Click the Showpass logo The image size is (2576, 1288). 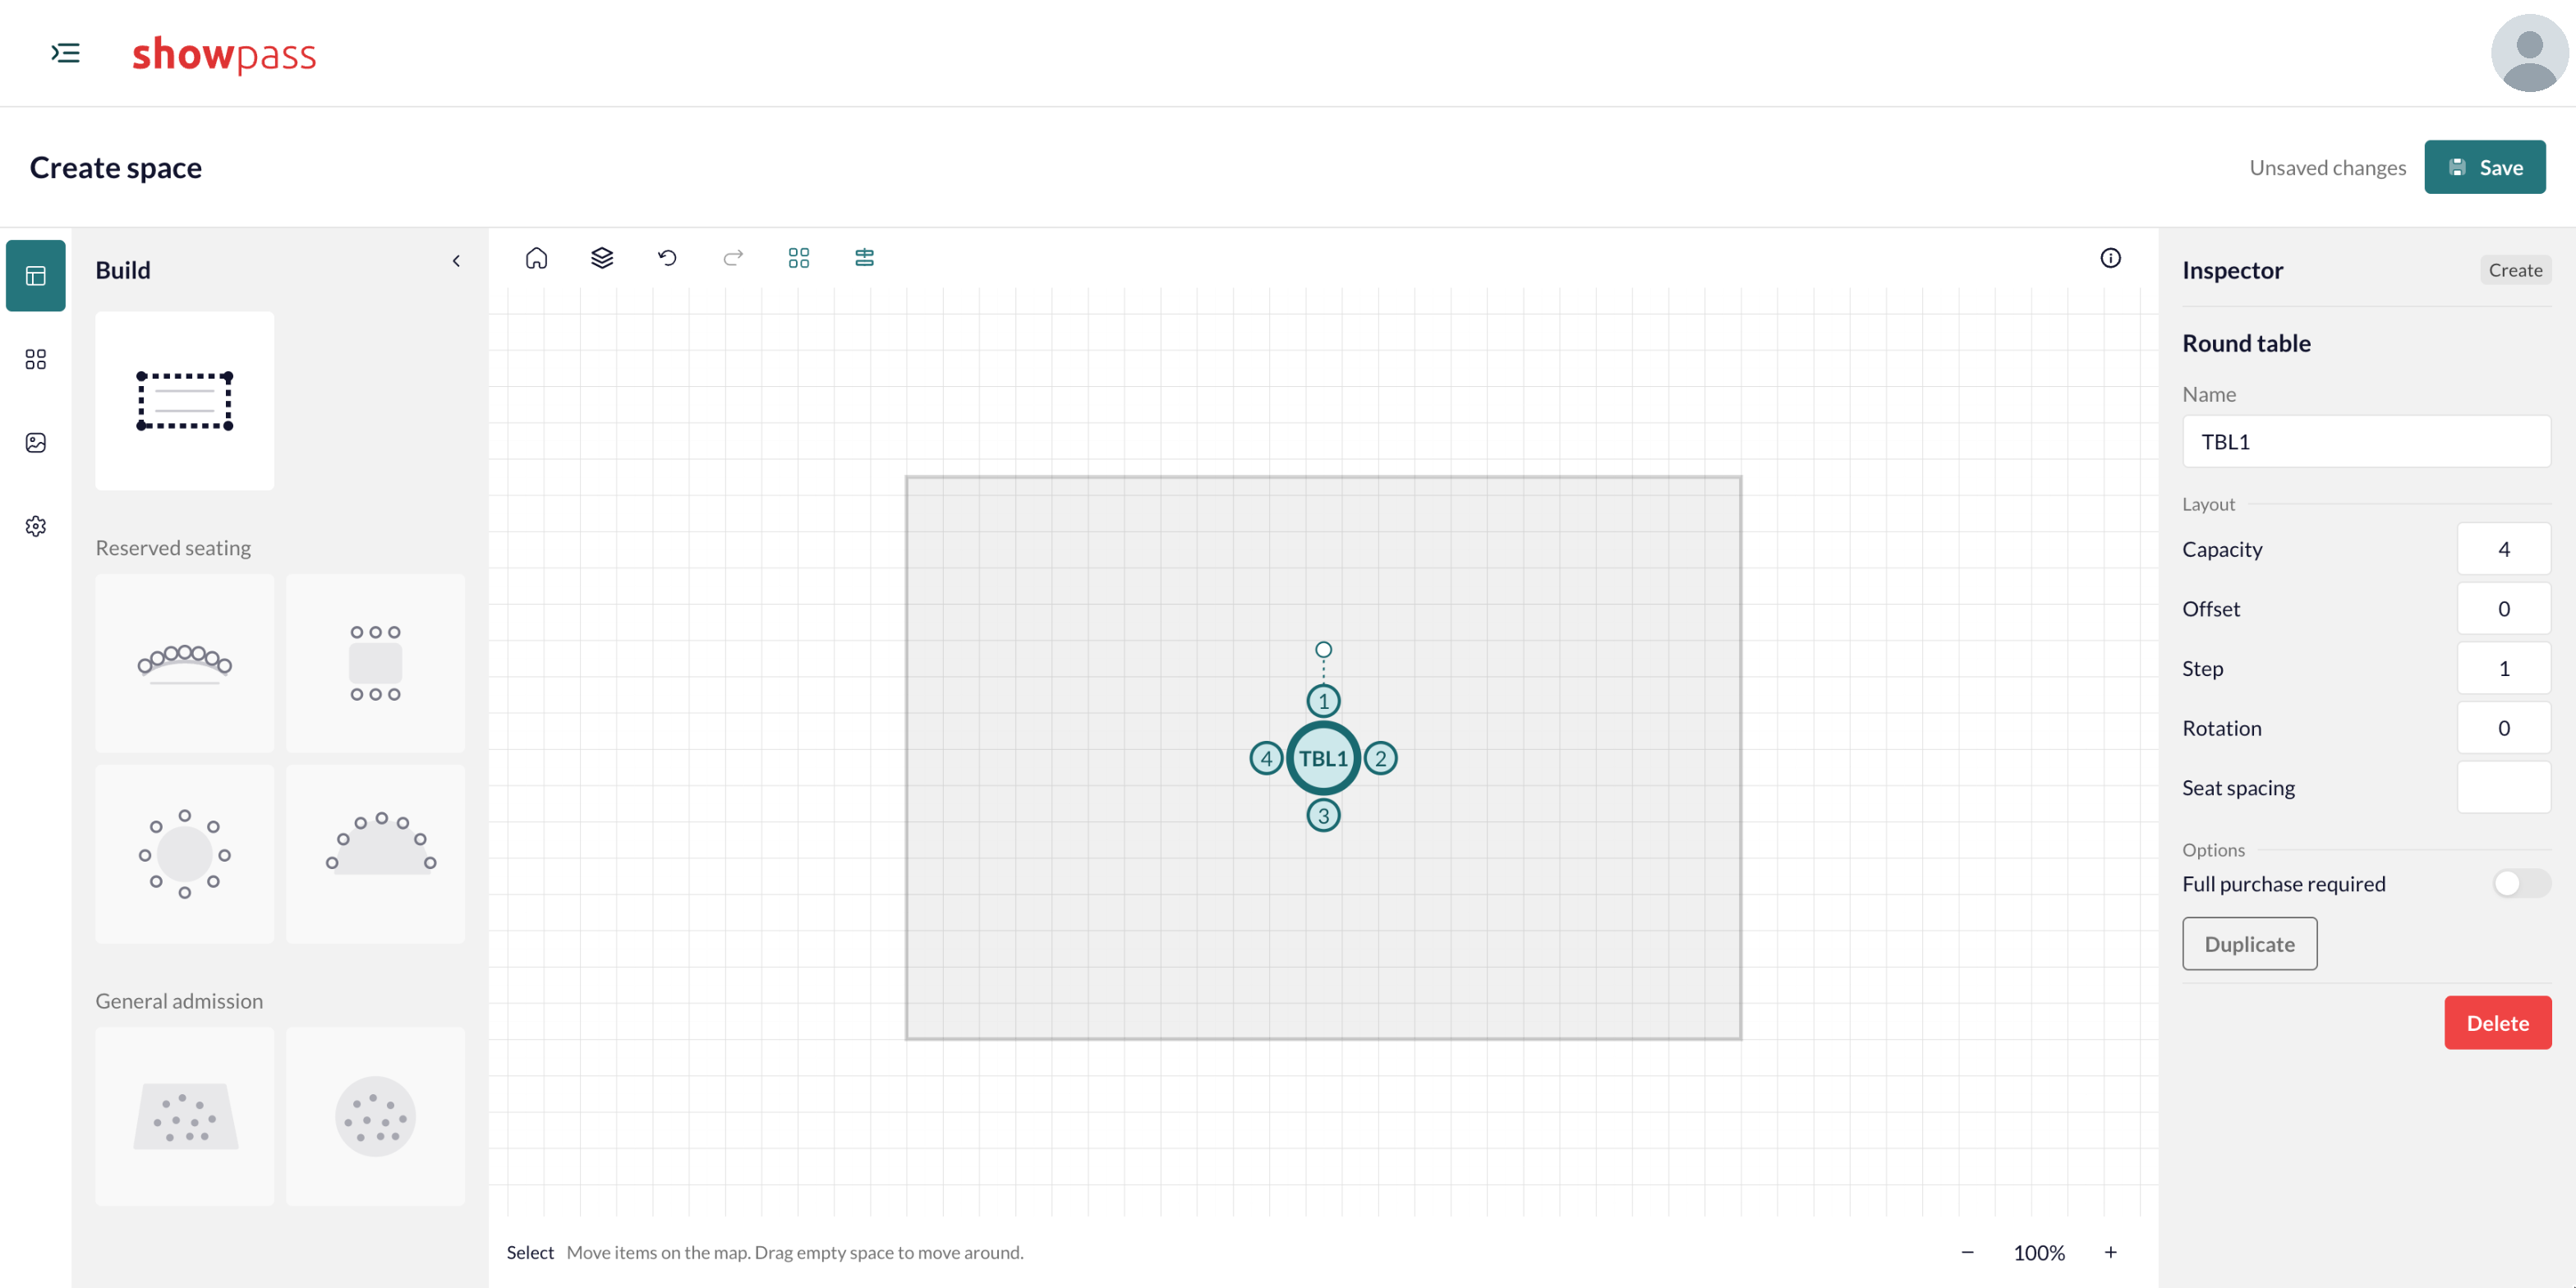[x=224, y=54]
